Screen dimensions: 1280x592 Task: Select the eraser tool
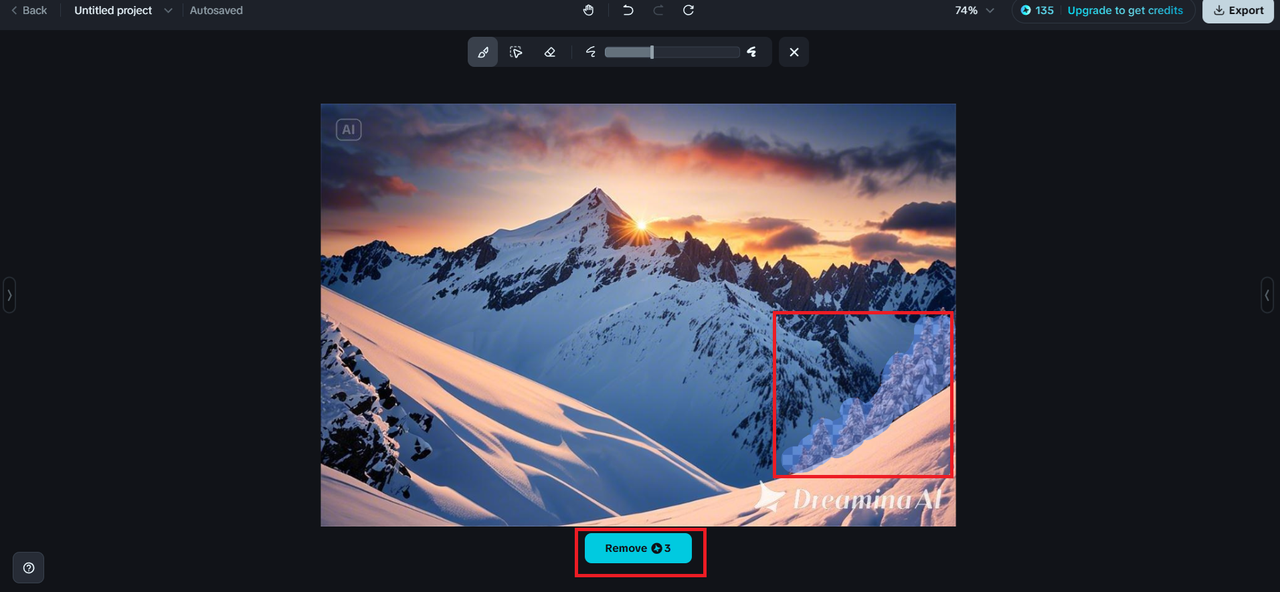(x=549, y=52)
